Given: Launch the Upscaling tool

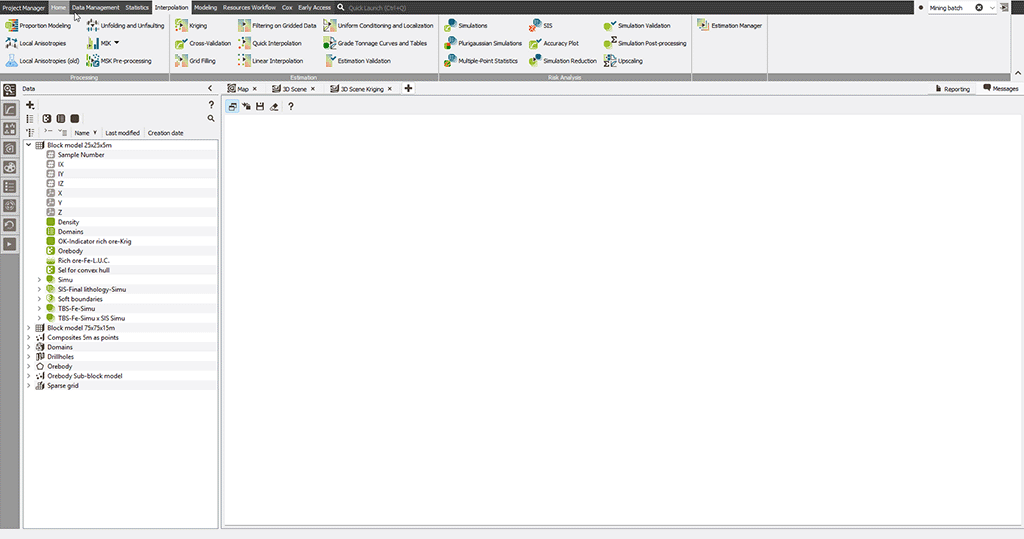Looking at the screenshot, I should click(x=623, y=61).
